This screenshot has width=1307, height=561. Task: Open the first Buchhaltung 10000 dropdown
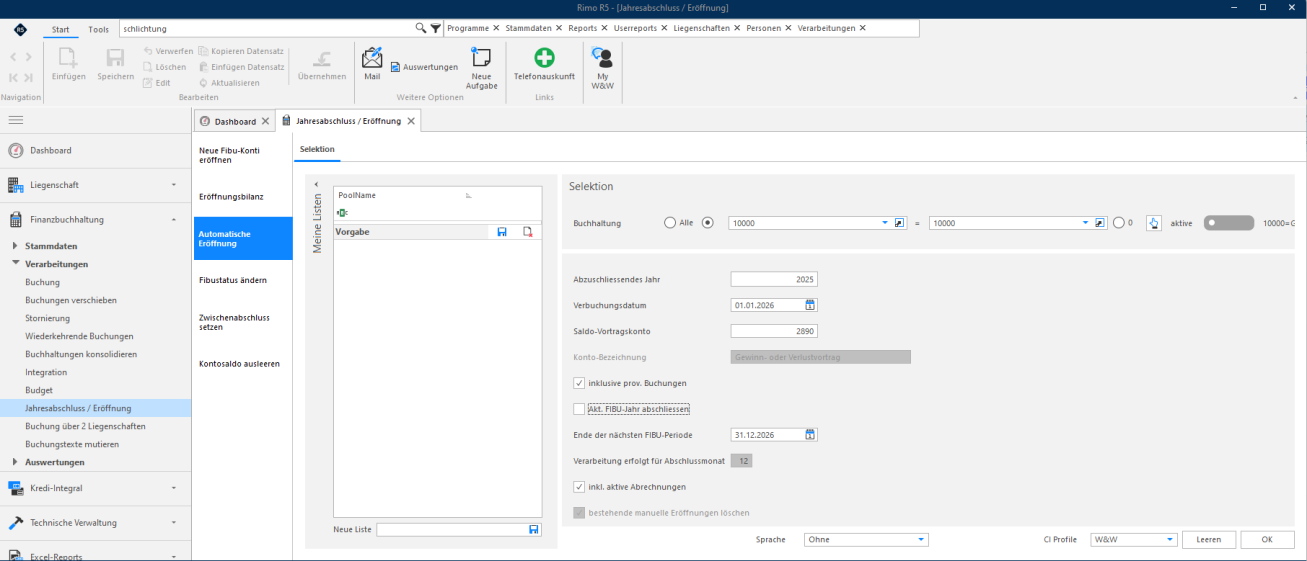[x=885, y=223]
